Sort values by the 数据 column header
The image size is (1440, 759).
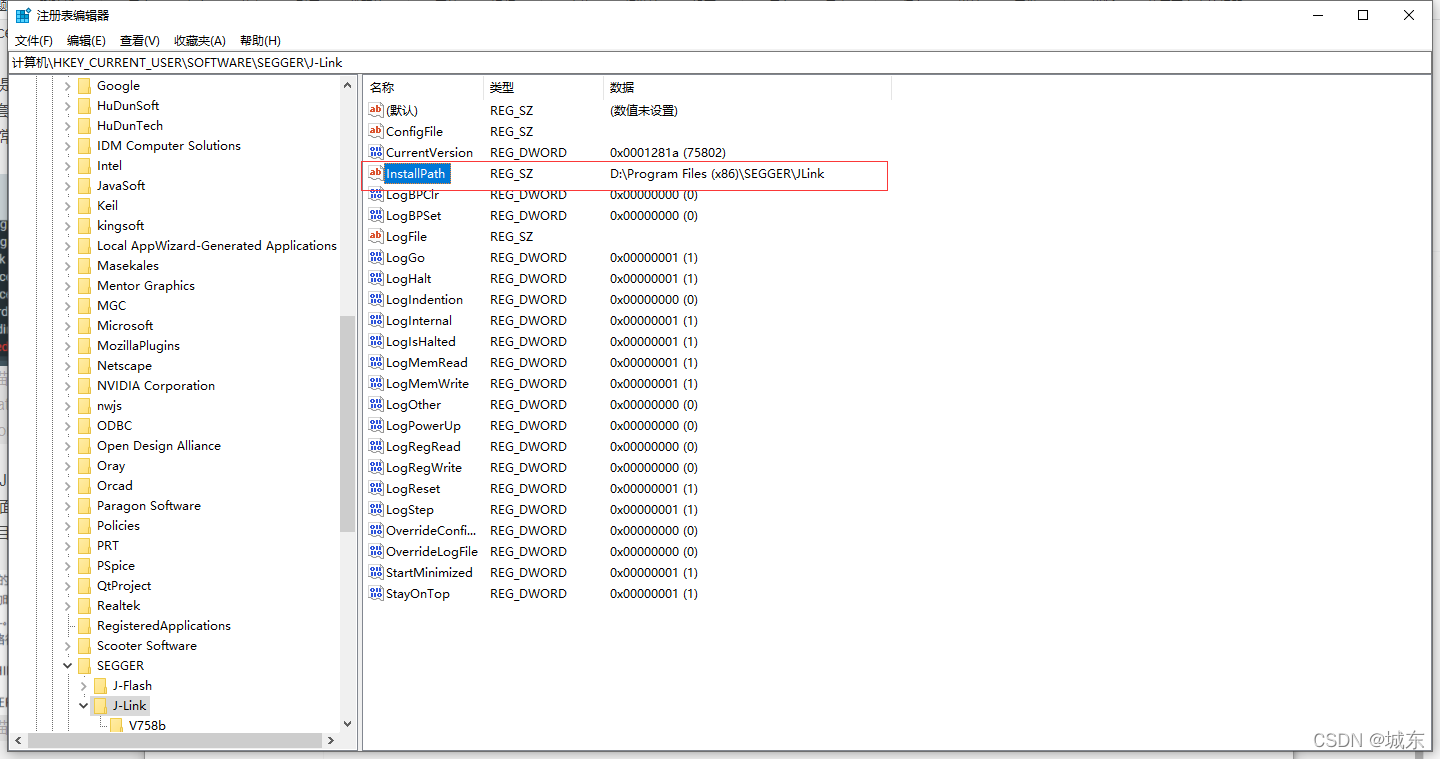click(x=748, y=87)
